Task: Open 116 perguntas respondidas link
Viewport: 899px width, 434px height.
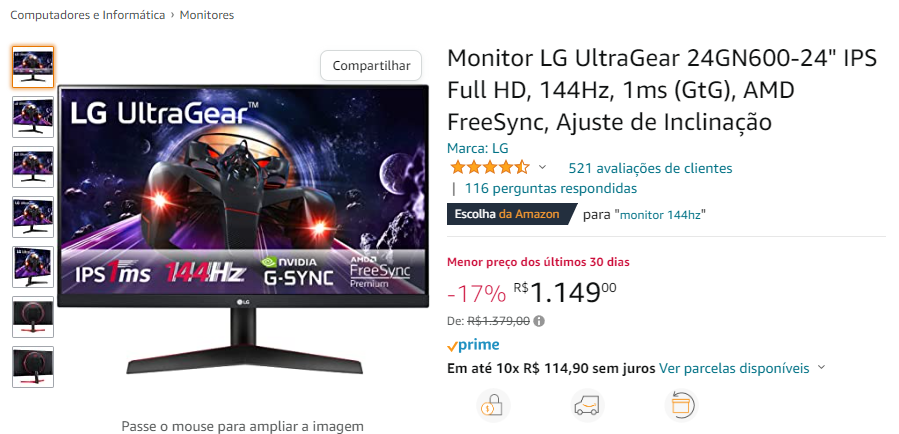Action: [x=550, y=188]
